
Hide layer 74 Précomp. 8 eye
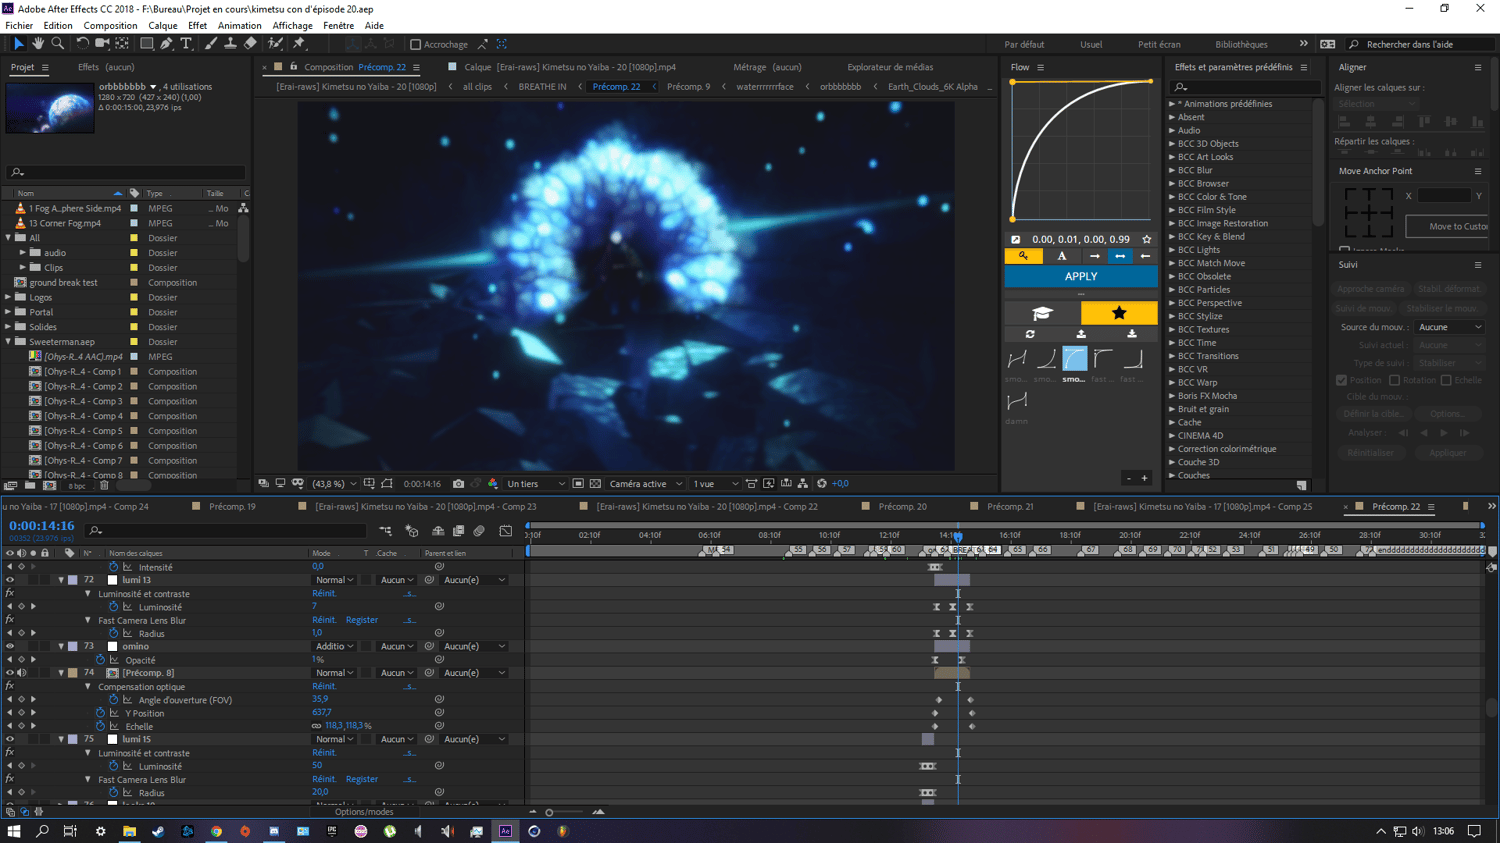[x=10, y=673]
